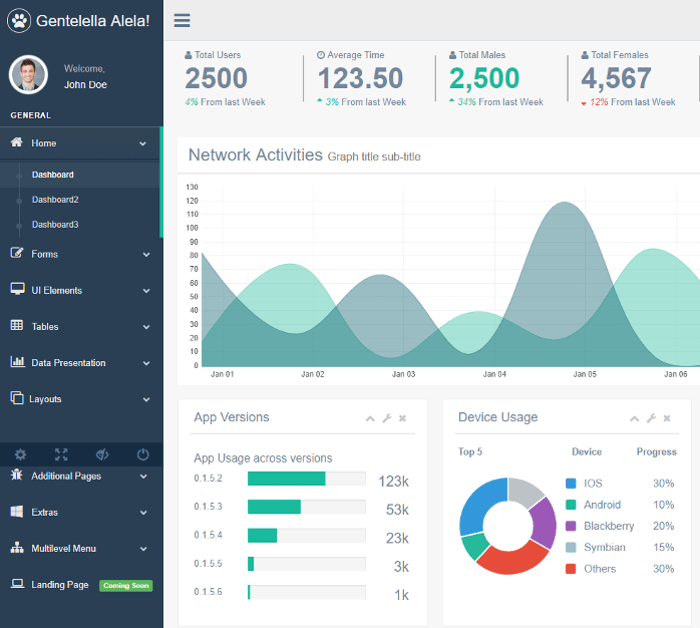The width and height of the screenshot is (700, 628).
Task: Click the power logout icon in sidebar footer
Action: point(142,455)
